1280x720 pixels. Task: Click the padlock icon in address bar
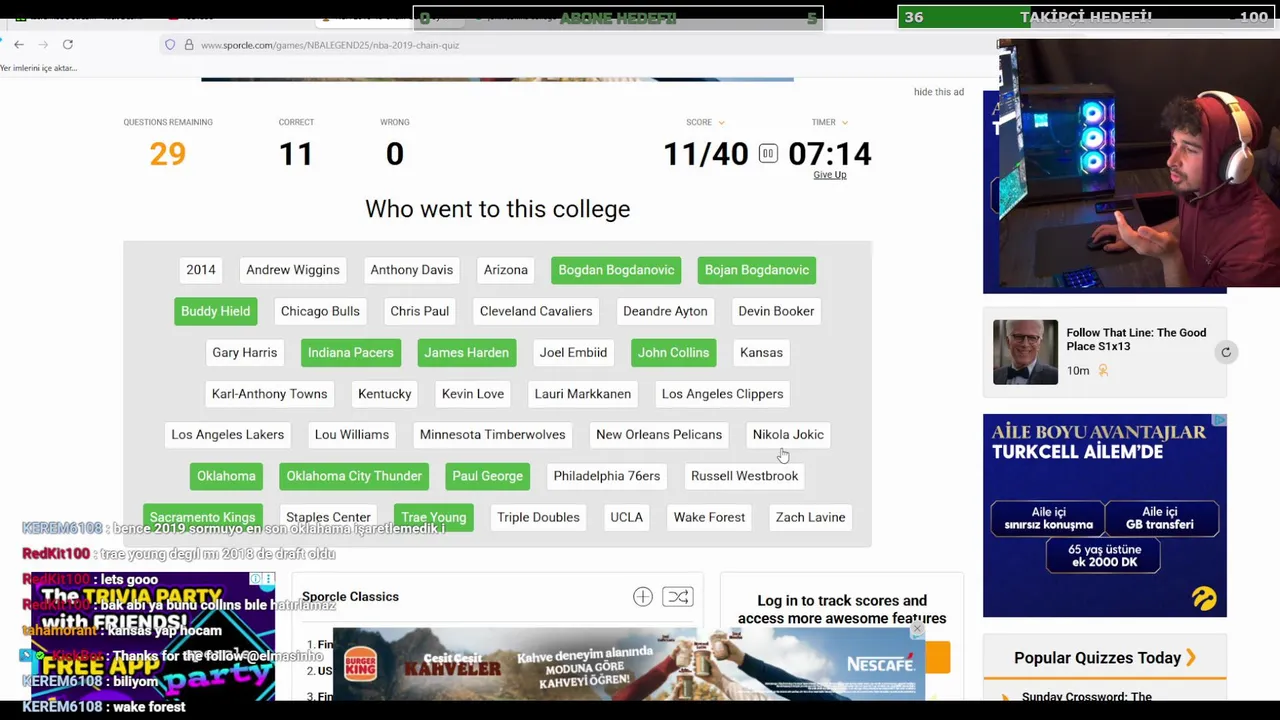tap(188, 45)
